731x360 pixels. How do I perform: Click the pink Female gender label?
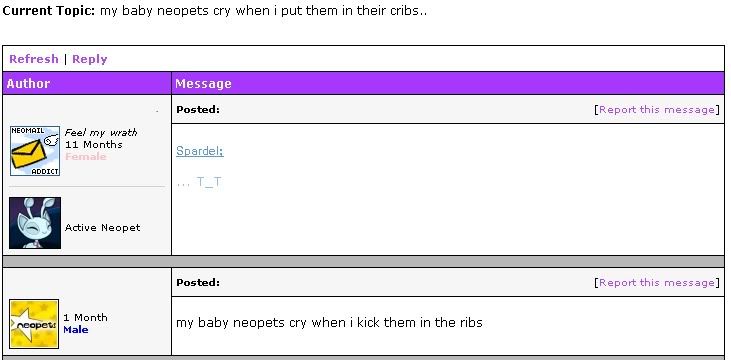pyautogui.click(x=86, y=157)
